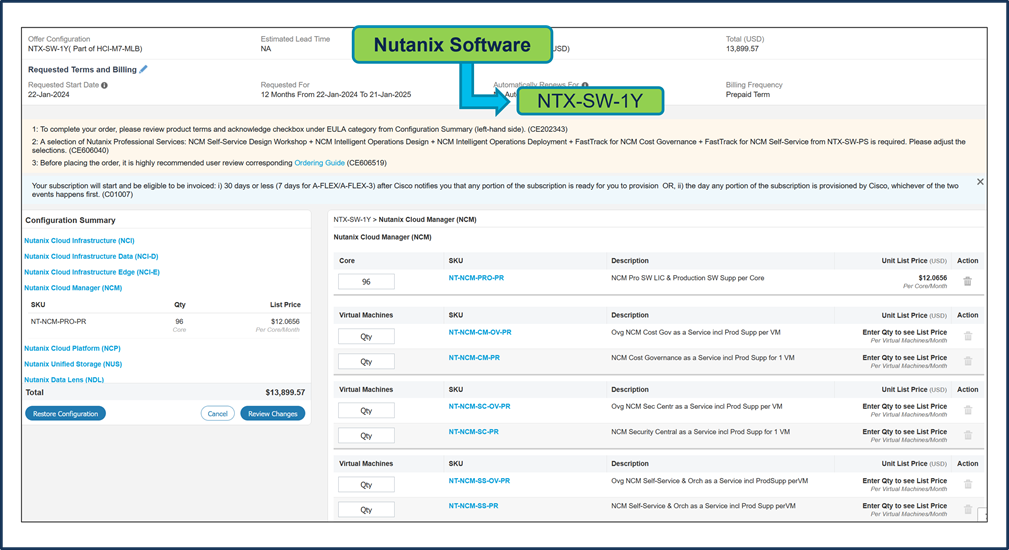Open Nutanix Data Lens (NDL) category
Image resolution: width=1009 pixels, height=550 pixels.
pyautogui.click(x=64, y=380)
